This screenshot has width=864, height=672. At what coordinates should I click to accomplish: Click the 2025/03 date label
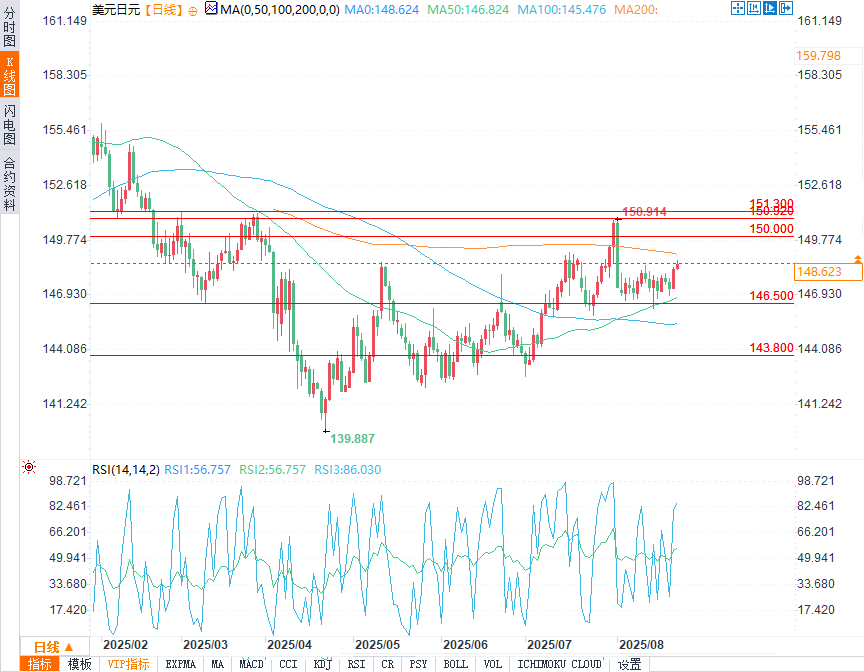click(x=205, y=644)
